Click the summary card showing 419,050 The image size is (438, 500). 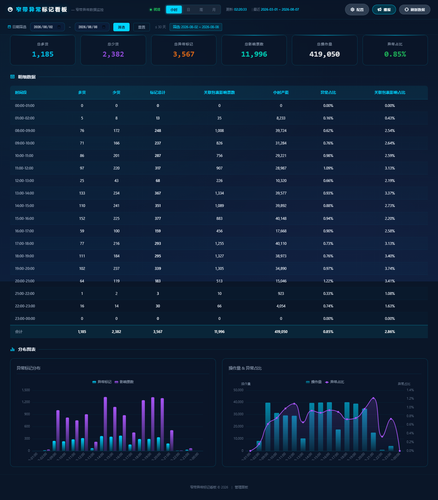(x=325, y=50)
